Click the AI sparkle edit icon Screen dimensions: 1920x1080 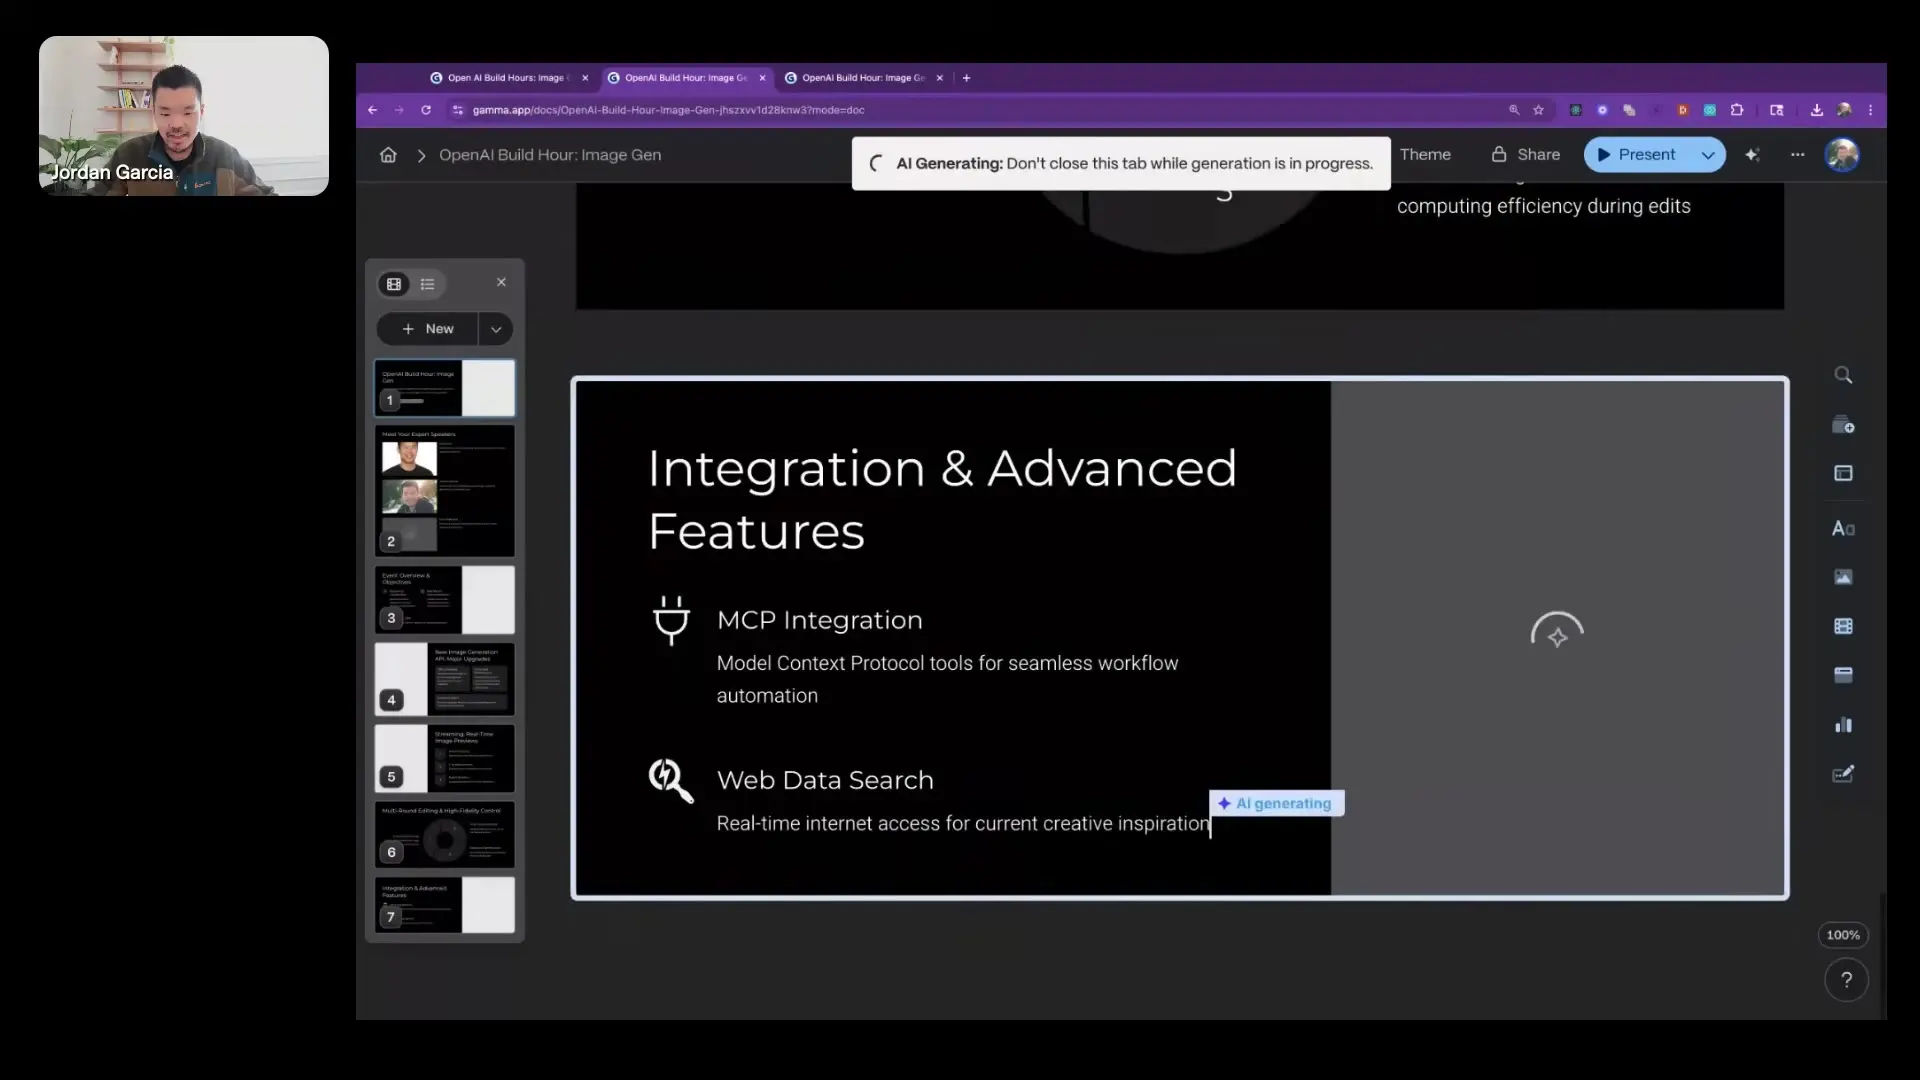1752,155
